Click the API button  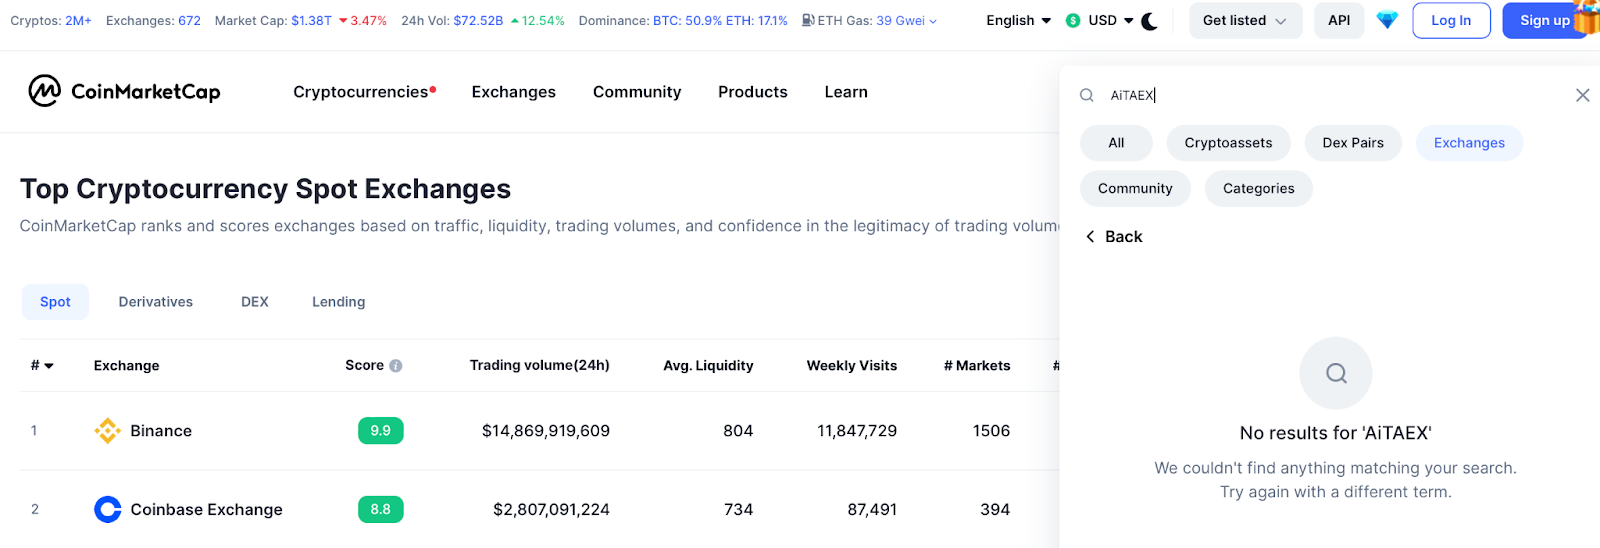point(1339,20)
